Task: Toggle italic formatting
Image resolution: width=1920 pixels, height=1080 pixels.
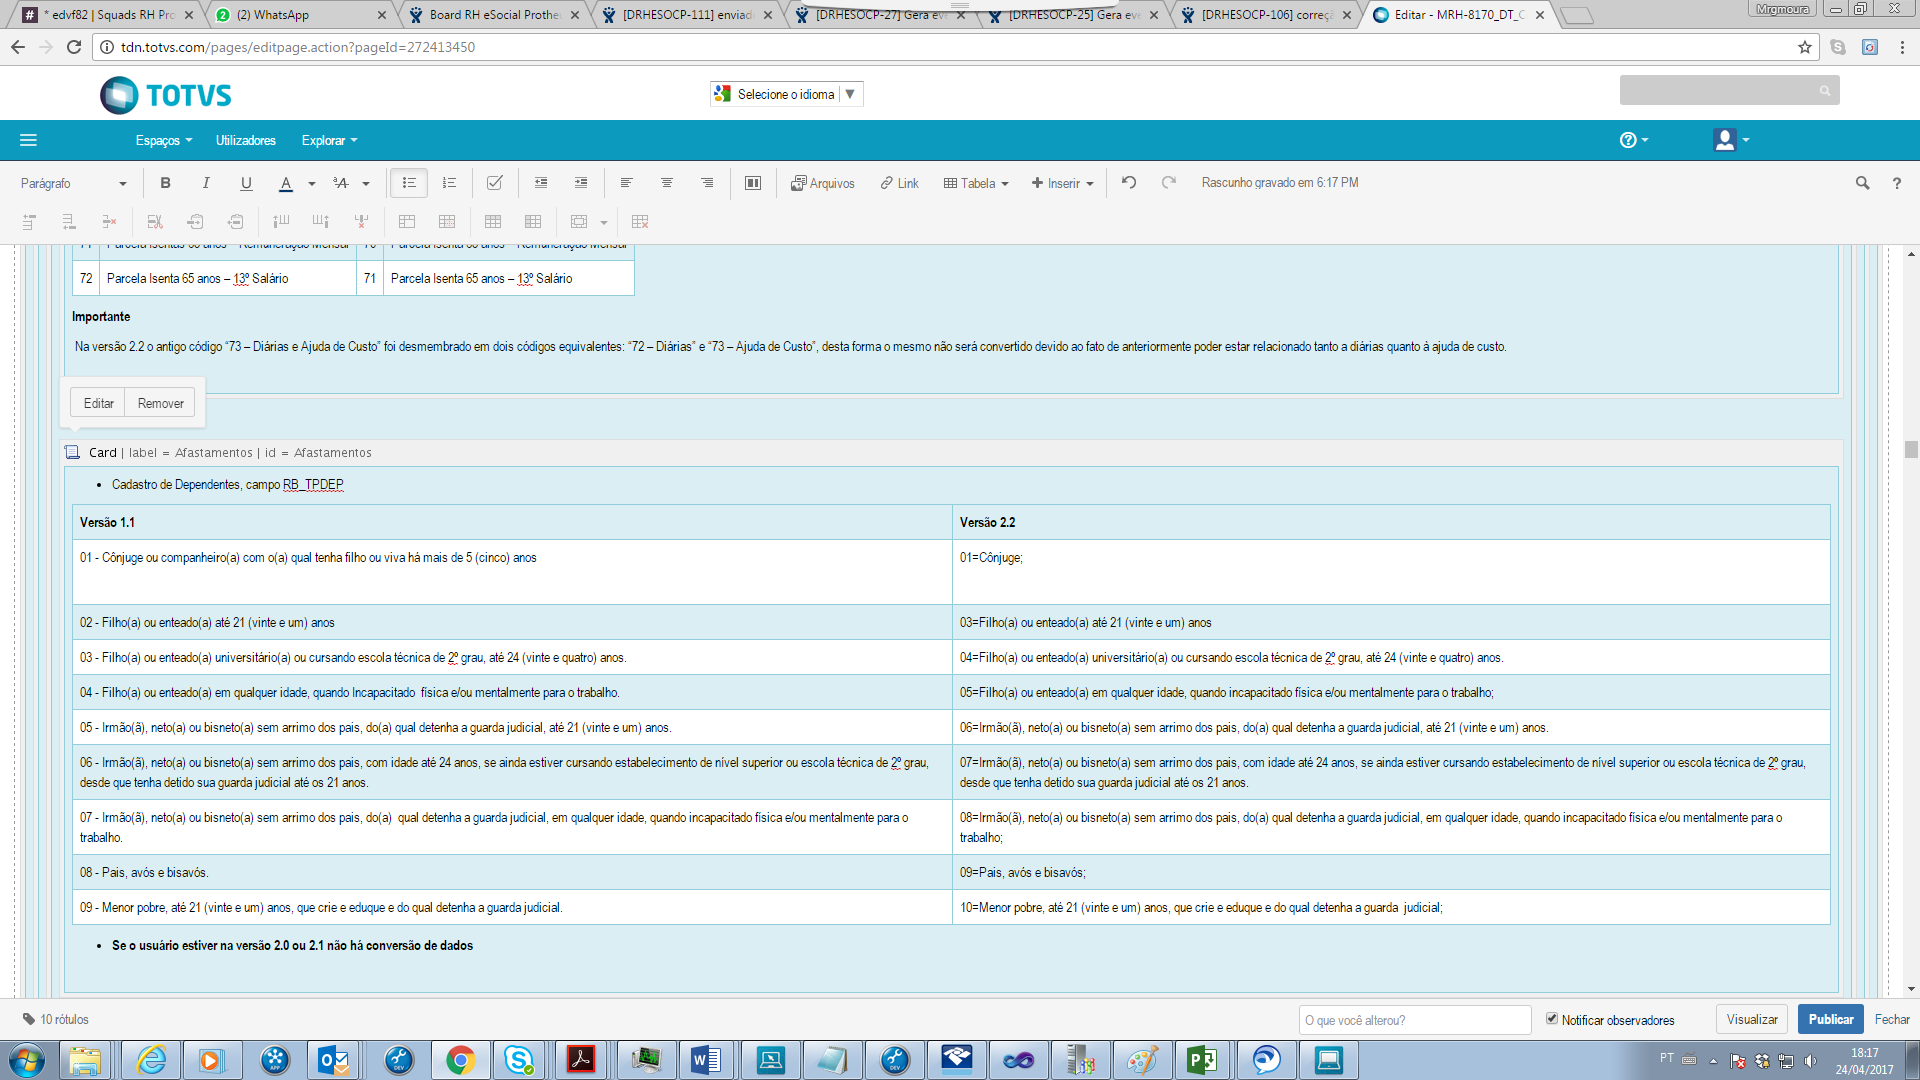Action: pos(206,183)
